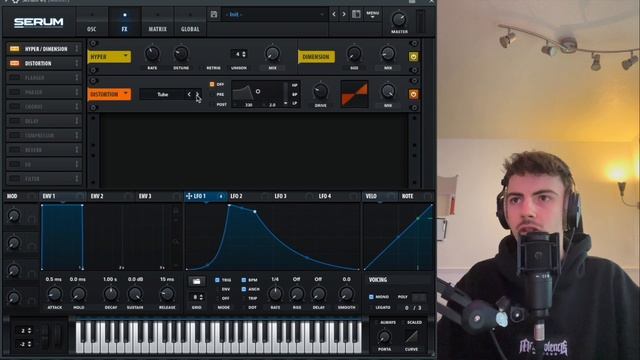
Task: Select the HP filter type for distortion
Action: coord(295,85)
